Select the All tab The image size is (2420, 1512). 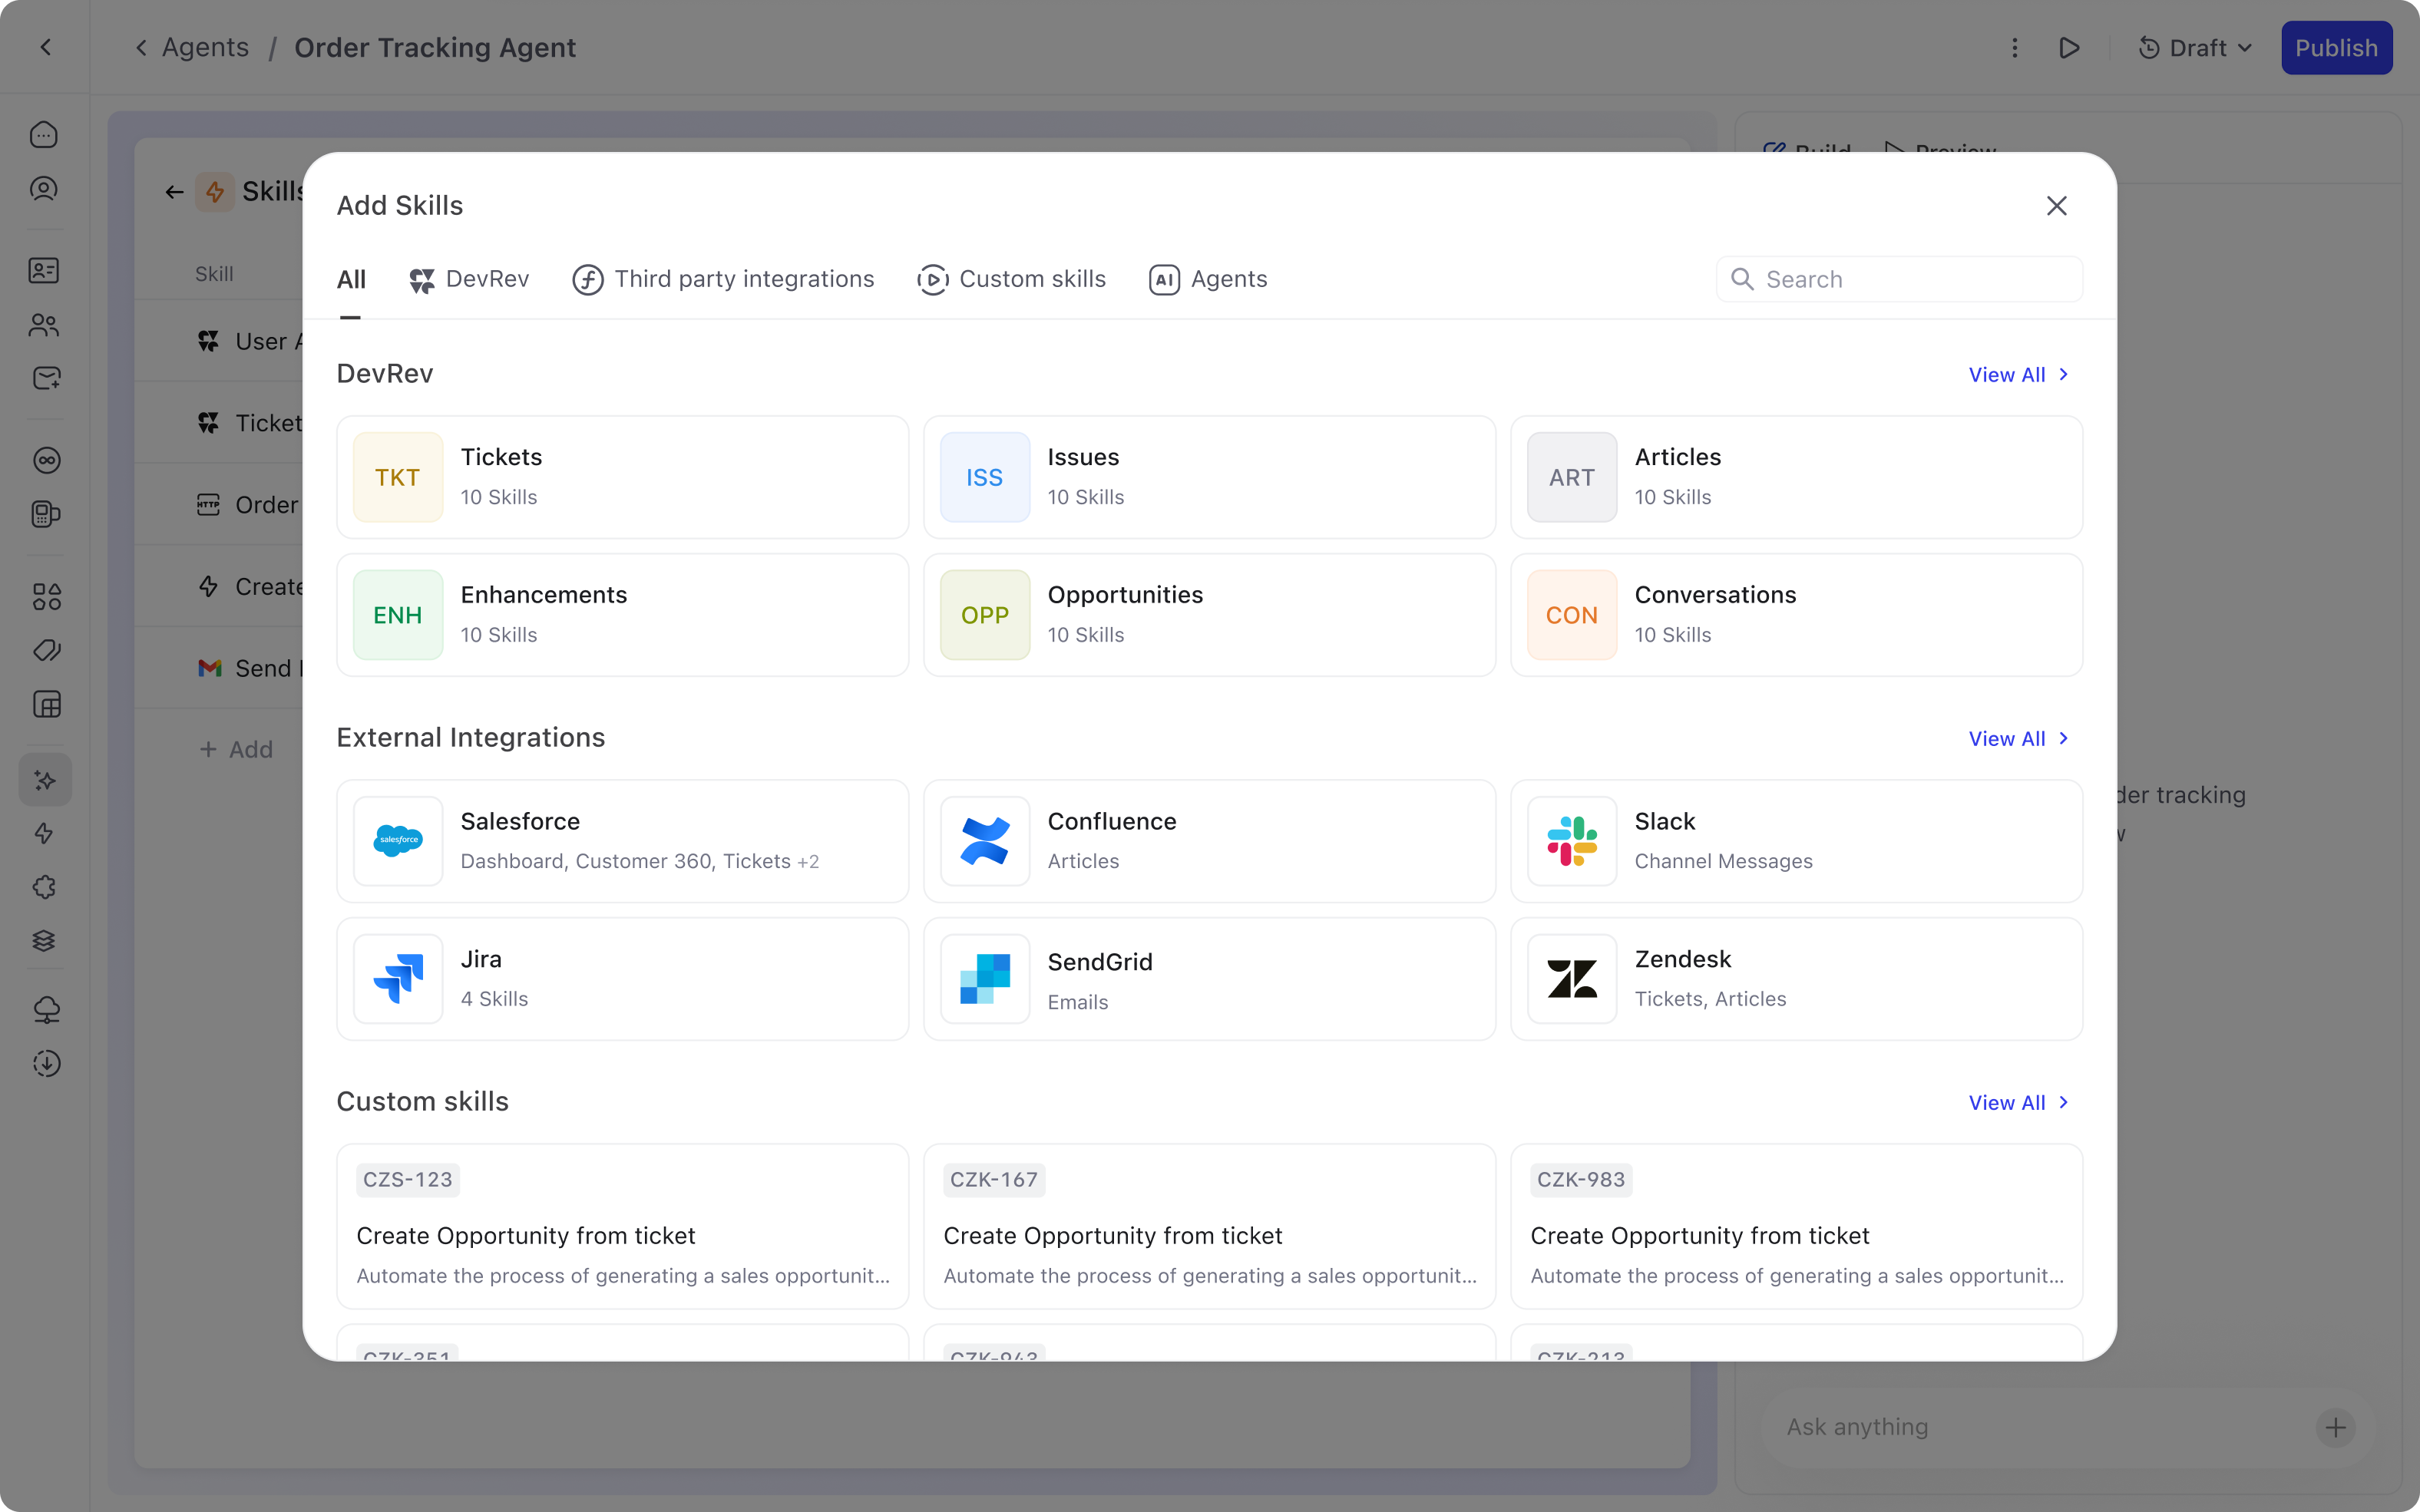[351, 279]
